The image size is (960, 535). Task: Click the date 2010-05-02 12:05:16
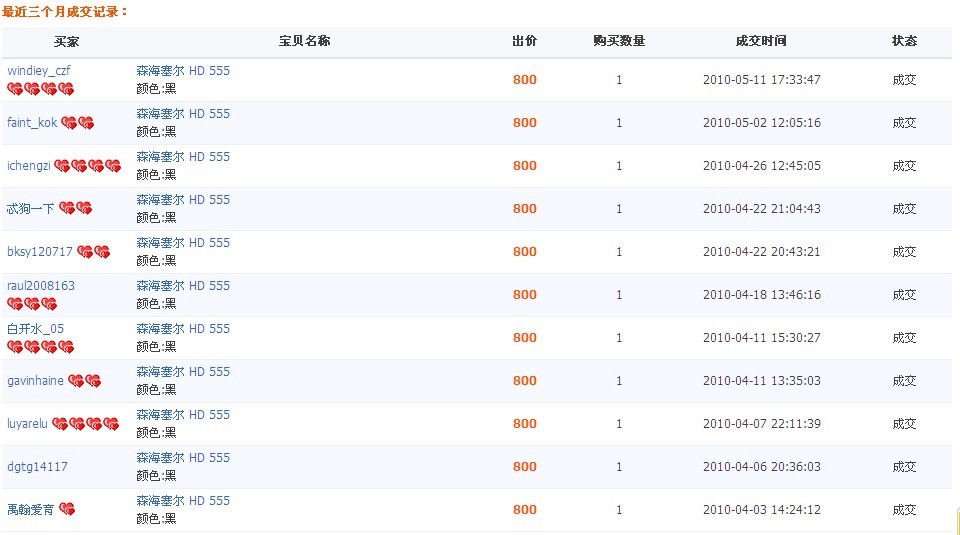[762, 122]
